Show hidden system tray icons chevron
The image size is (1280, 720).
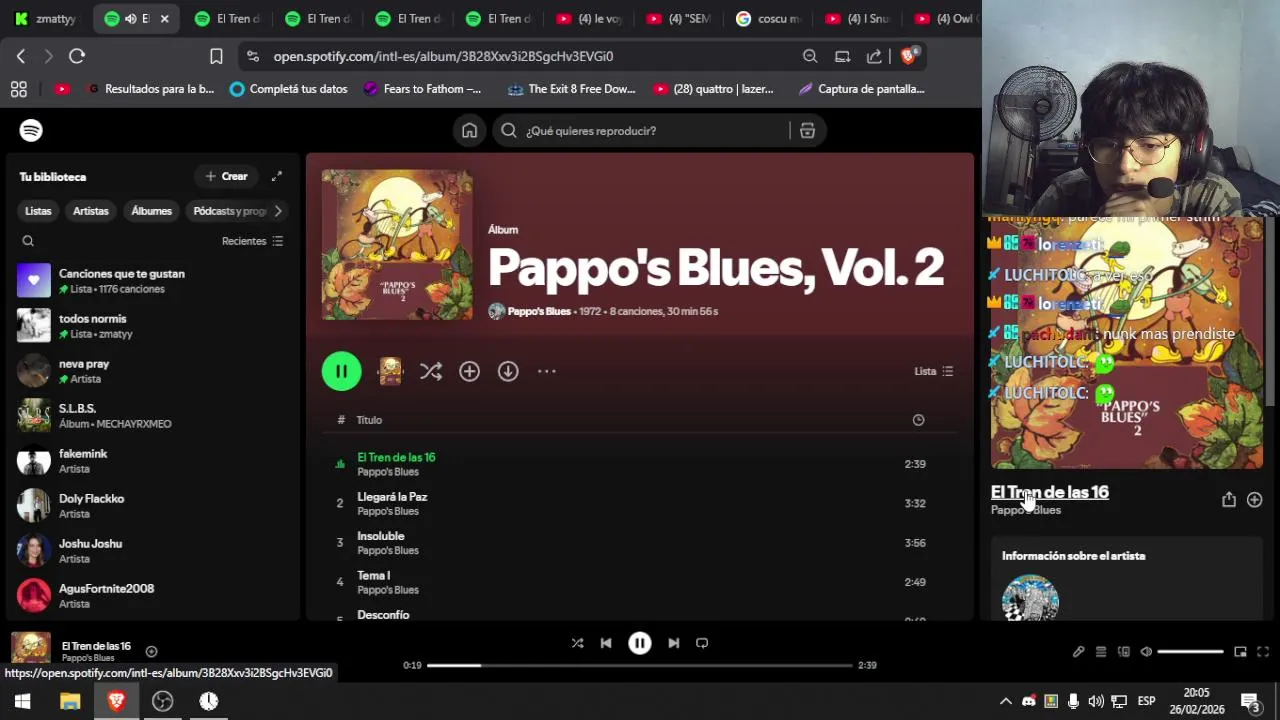pos(1006,701)
